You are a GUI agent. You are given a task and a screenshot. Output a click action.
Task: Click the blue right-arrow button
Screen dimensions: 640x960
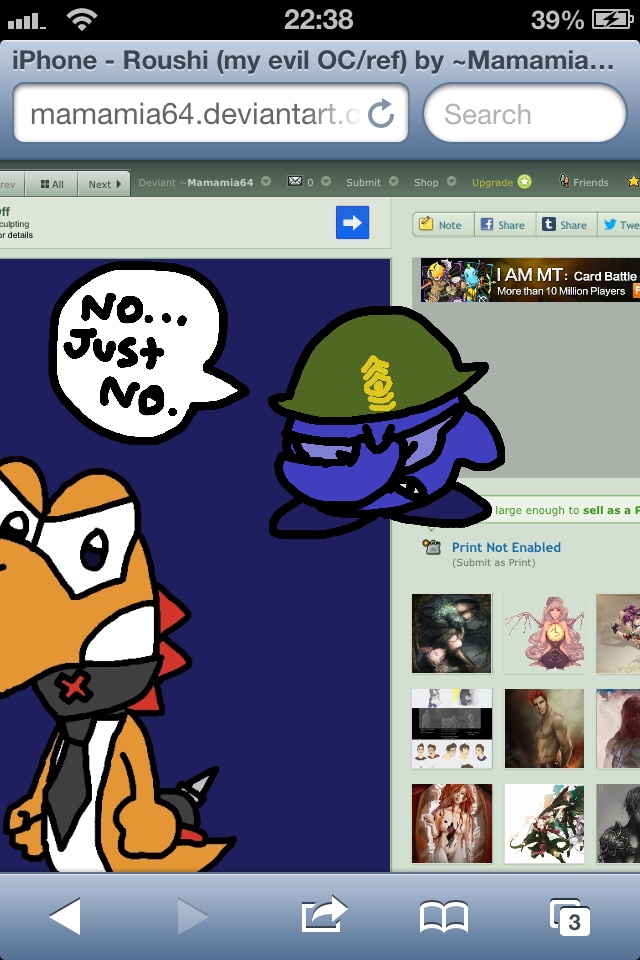(352, 222)
